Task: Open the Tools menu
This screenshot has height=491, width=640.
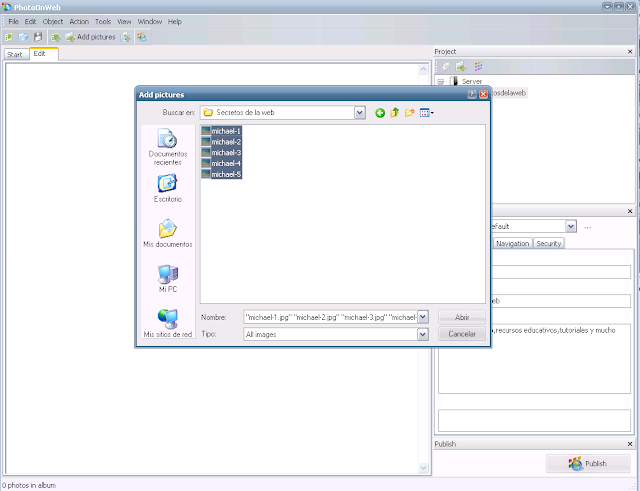Action: tap(103, 22)
